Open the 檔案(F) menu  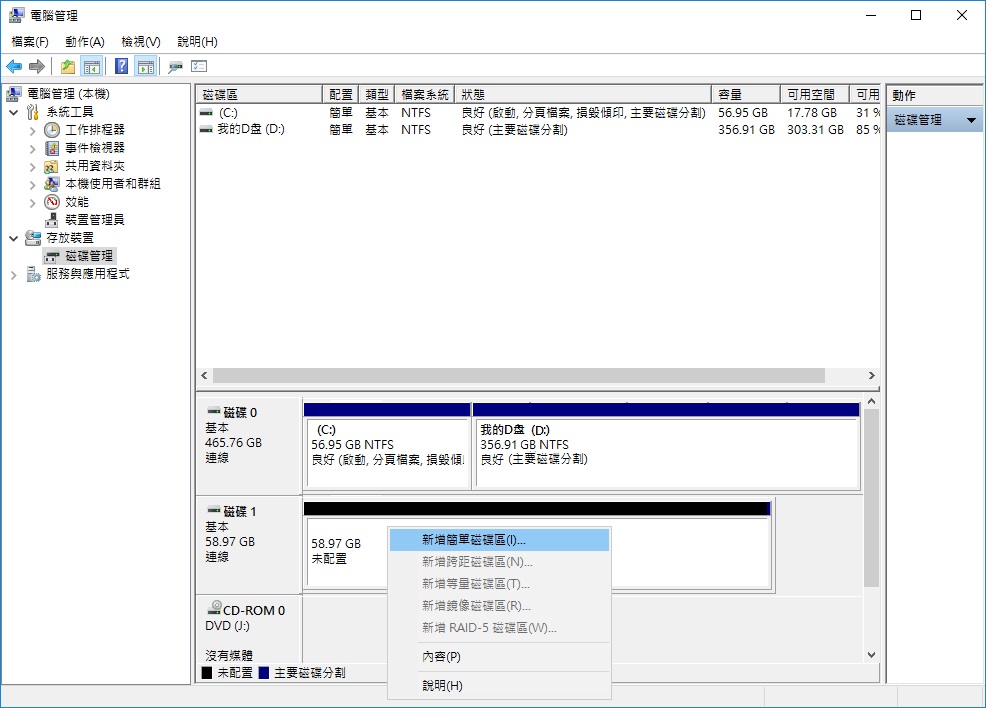coord(30,41)
